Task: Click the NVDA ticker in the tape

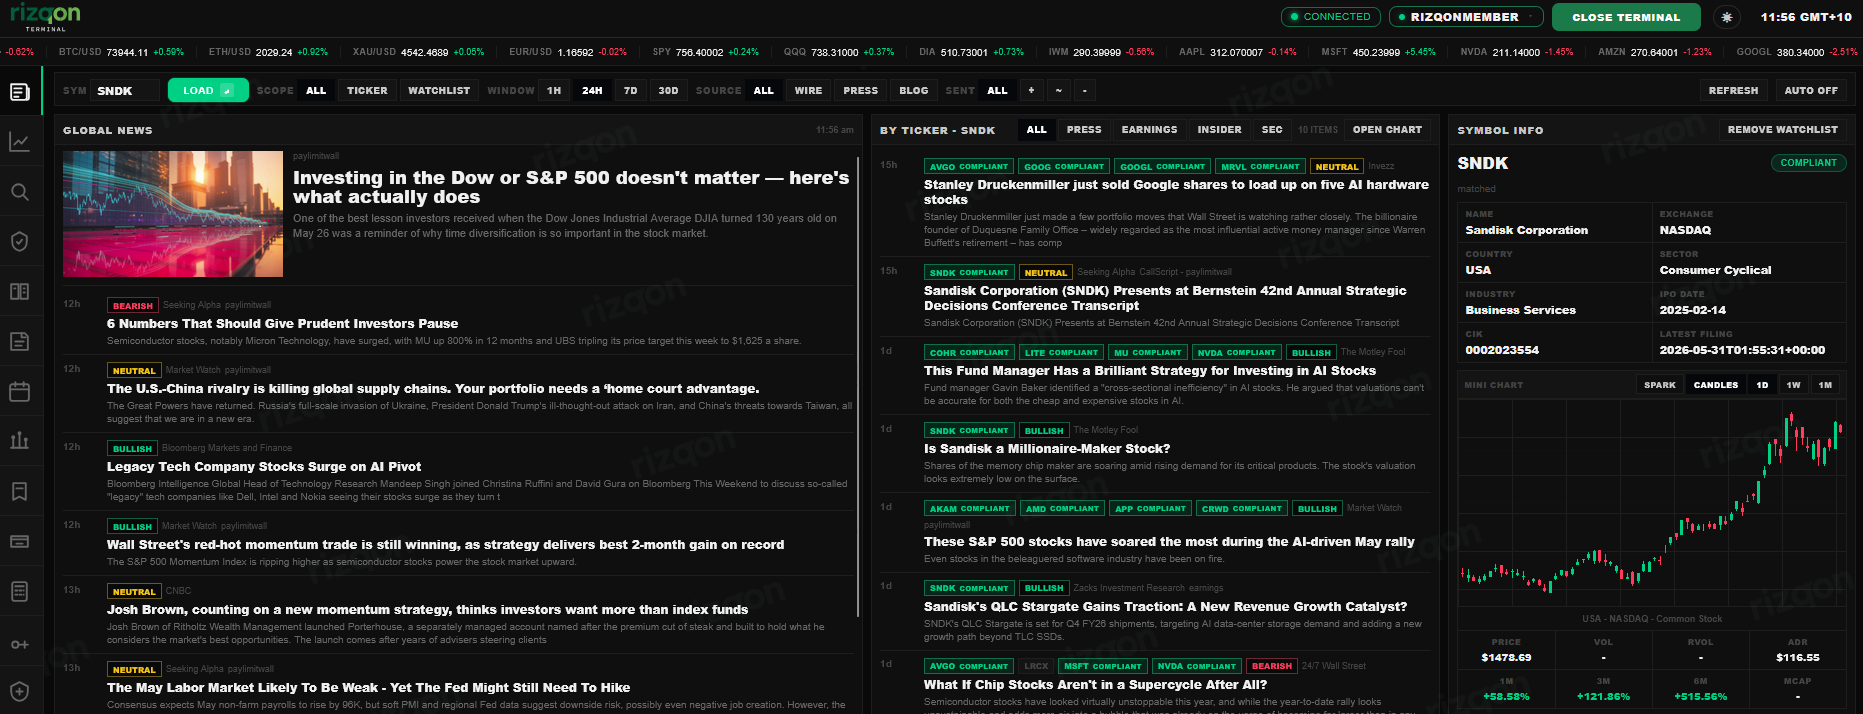Action: tap(1516, 52)
